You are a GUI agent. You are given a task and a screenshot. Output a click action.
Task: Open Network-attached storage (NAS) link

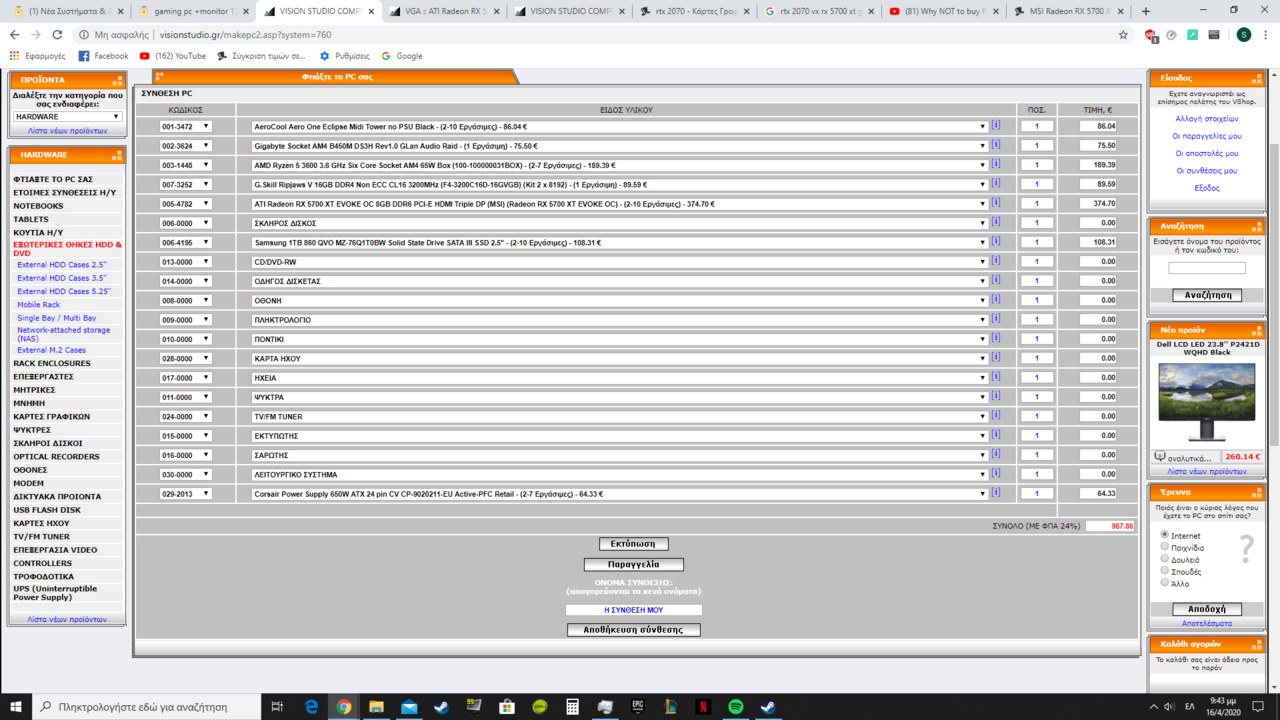click(63, 334)
